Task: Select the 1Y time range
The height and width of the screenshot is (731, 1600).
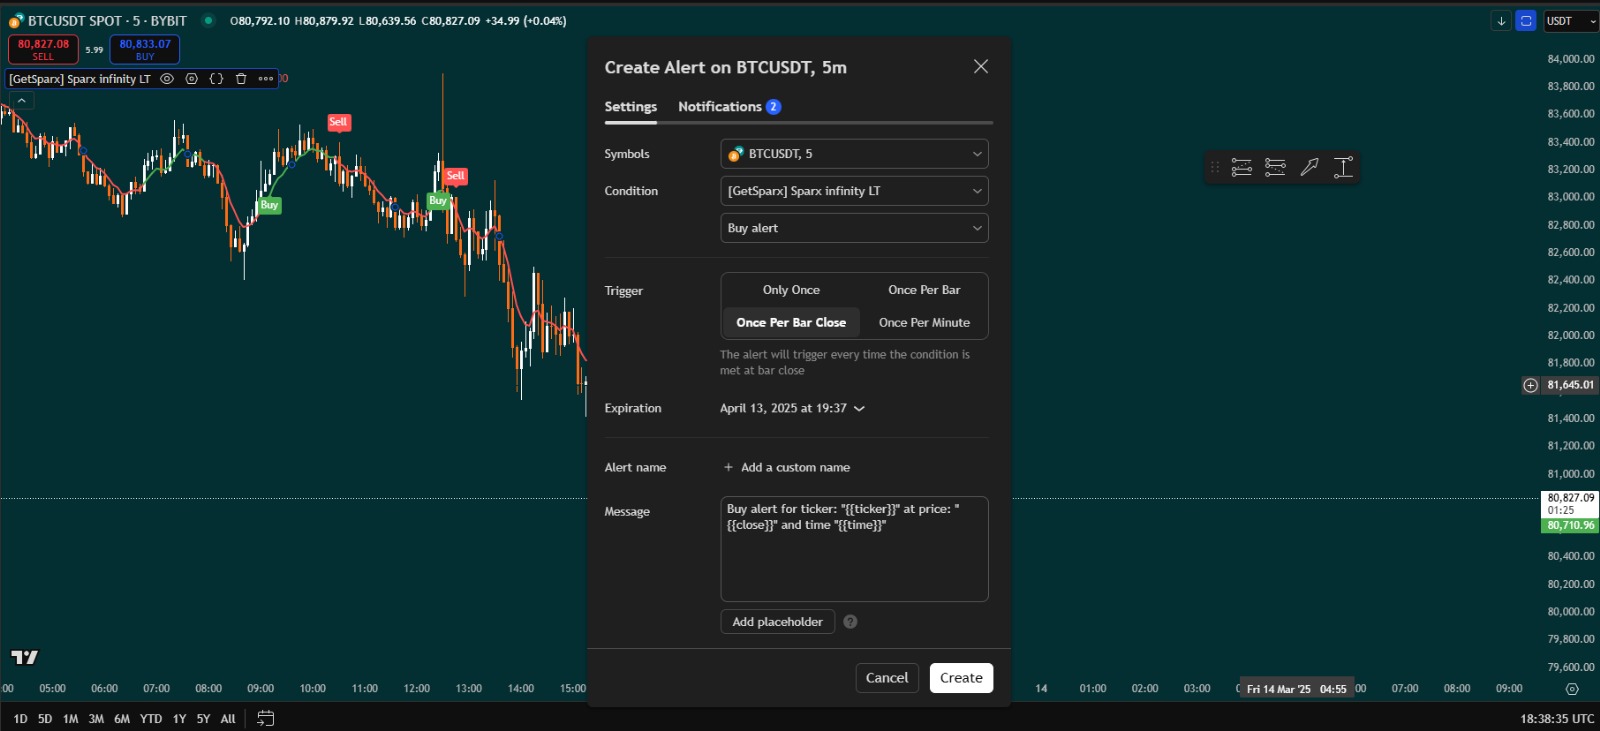Action: pos(179,719)
